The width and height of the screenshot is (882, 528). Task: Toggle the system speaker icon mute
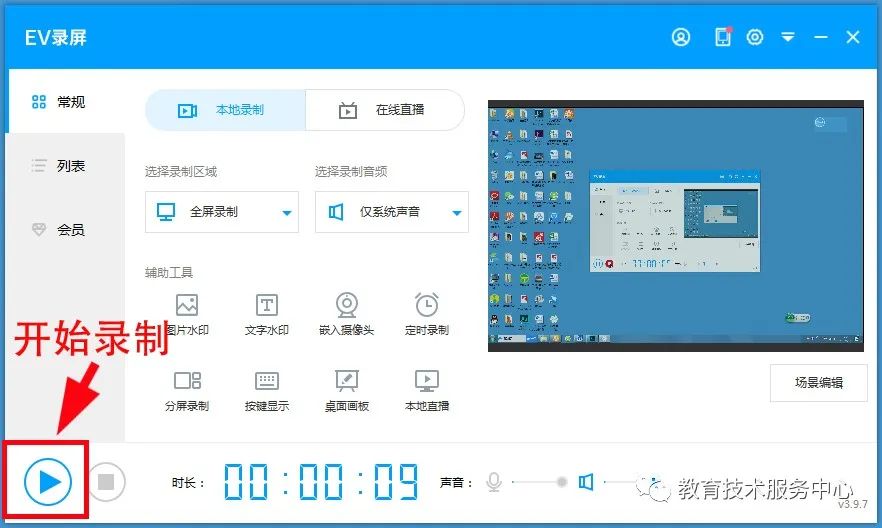[586, 482]
